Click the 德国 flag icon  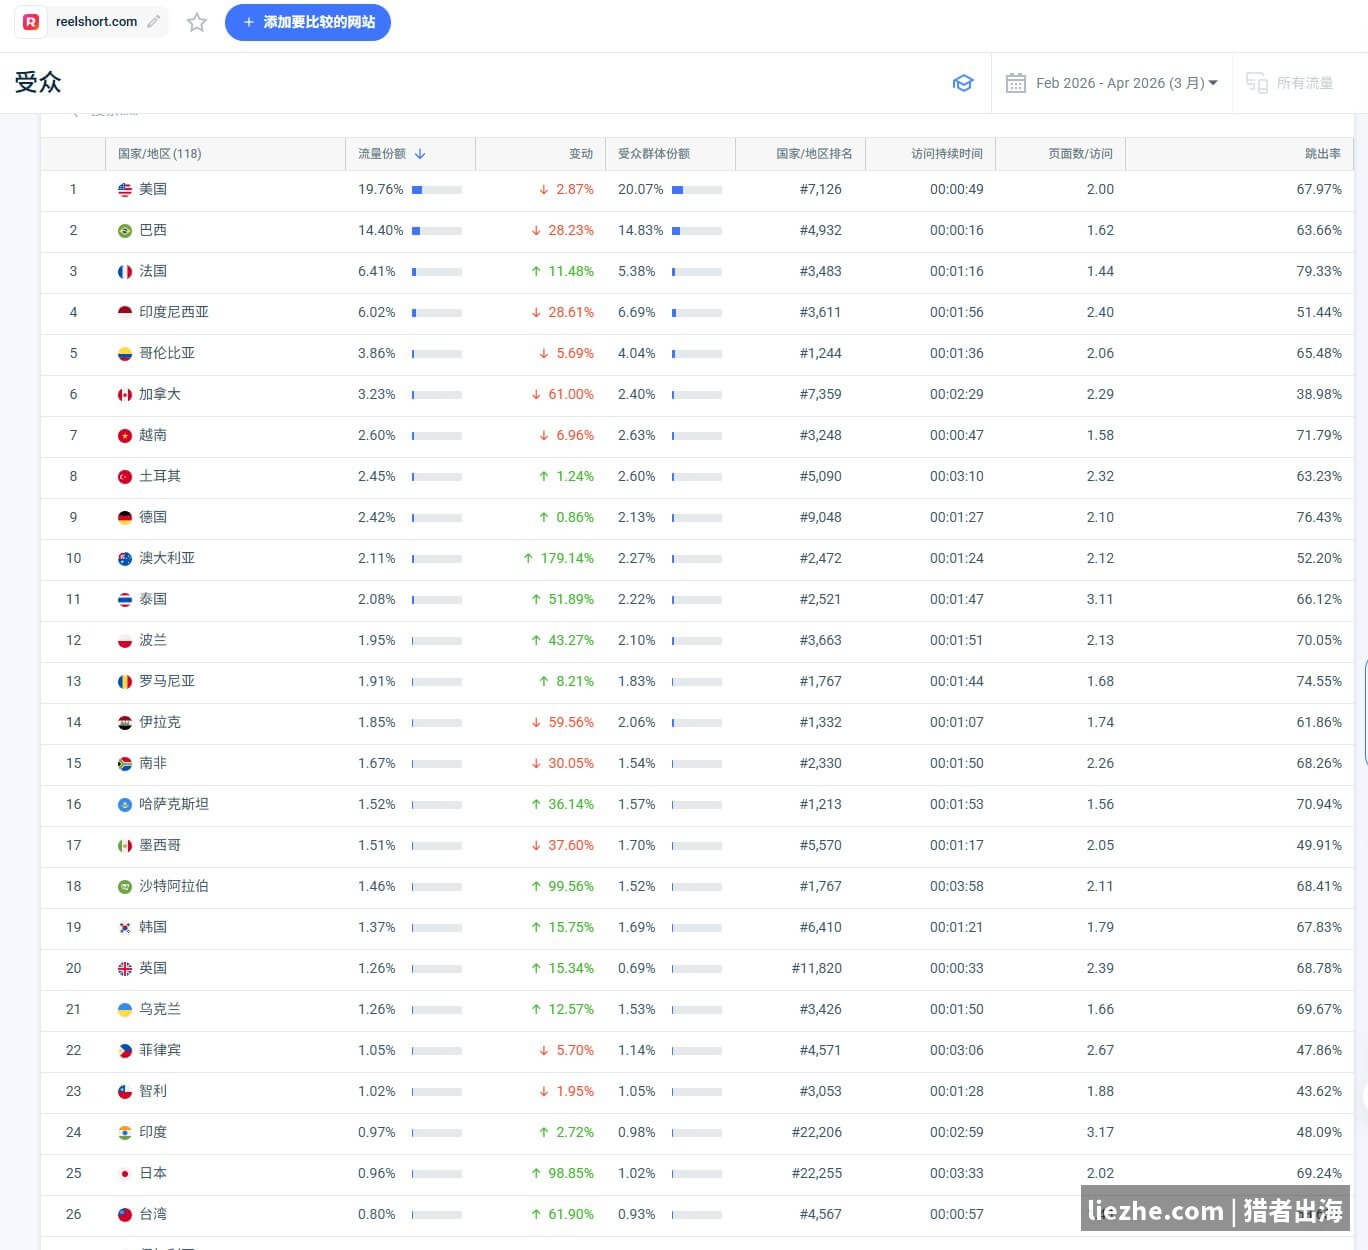point(125,518)
